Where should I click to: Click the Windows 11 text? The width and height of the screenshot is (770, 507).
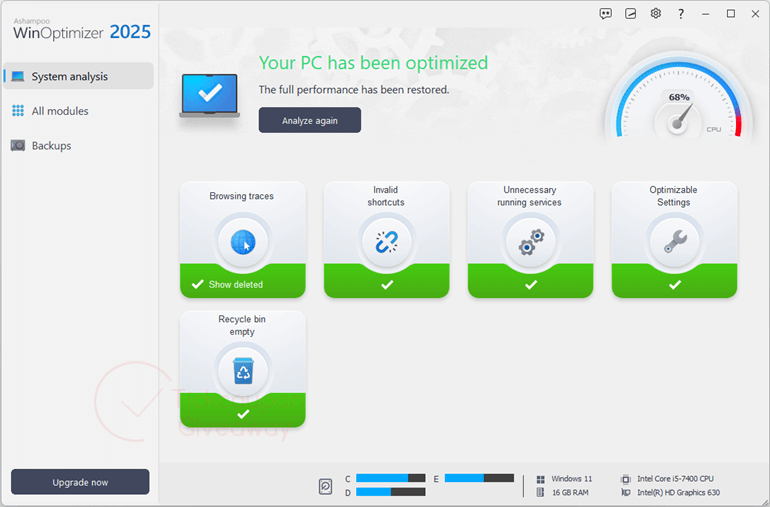click(572, 479)
